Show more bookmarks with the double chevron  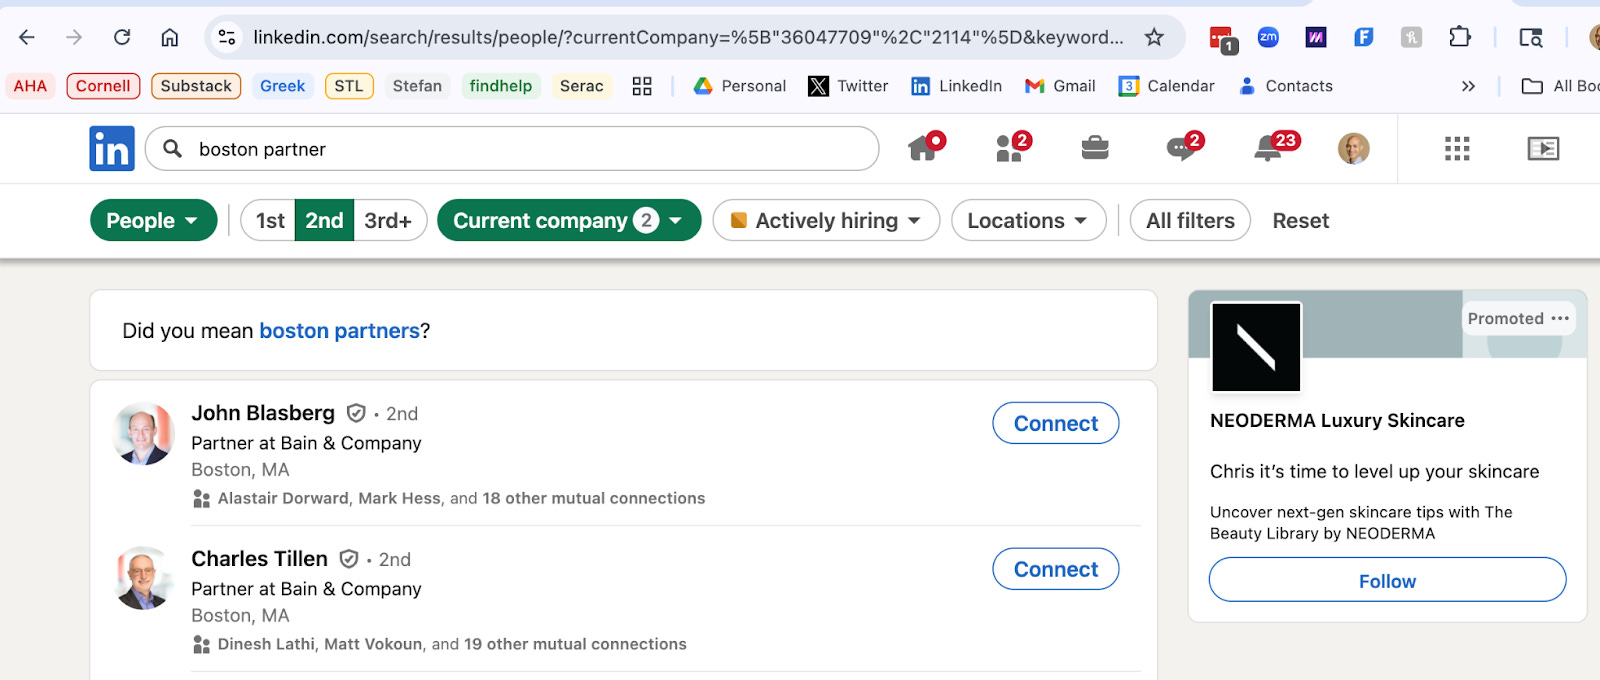coord(1468,86)
